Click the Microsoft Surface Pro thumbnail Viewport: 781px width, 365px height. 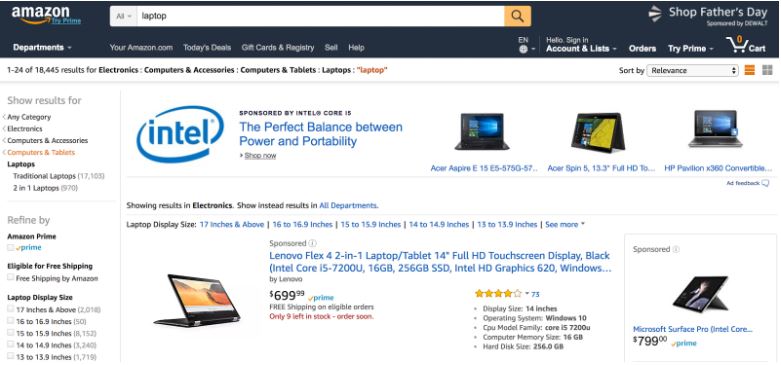pos(699,293)
